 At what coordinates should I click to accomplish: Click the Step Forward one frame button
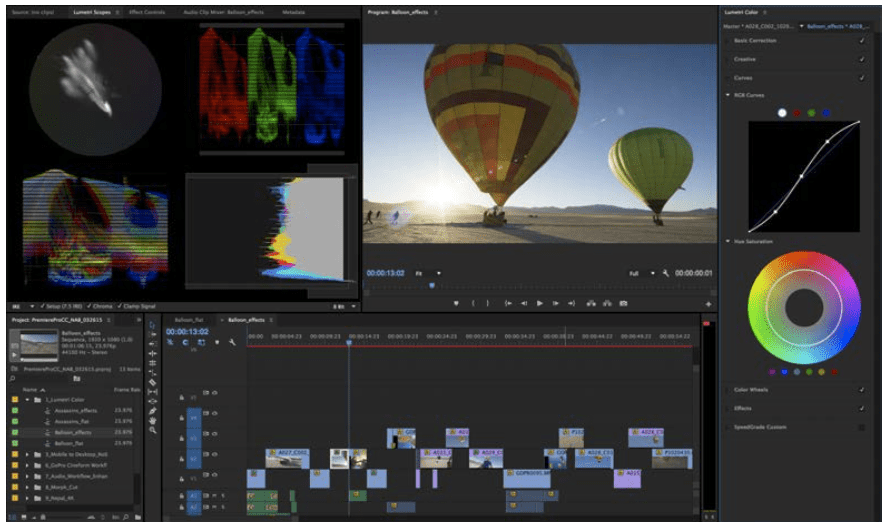[556, 303]
